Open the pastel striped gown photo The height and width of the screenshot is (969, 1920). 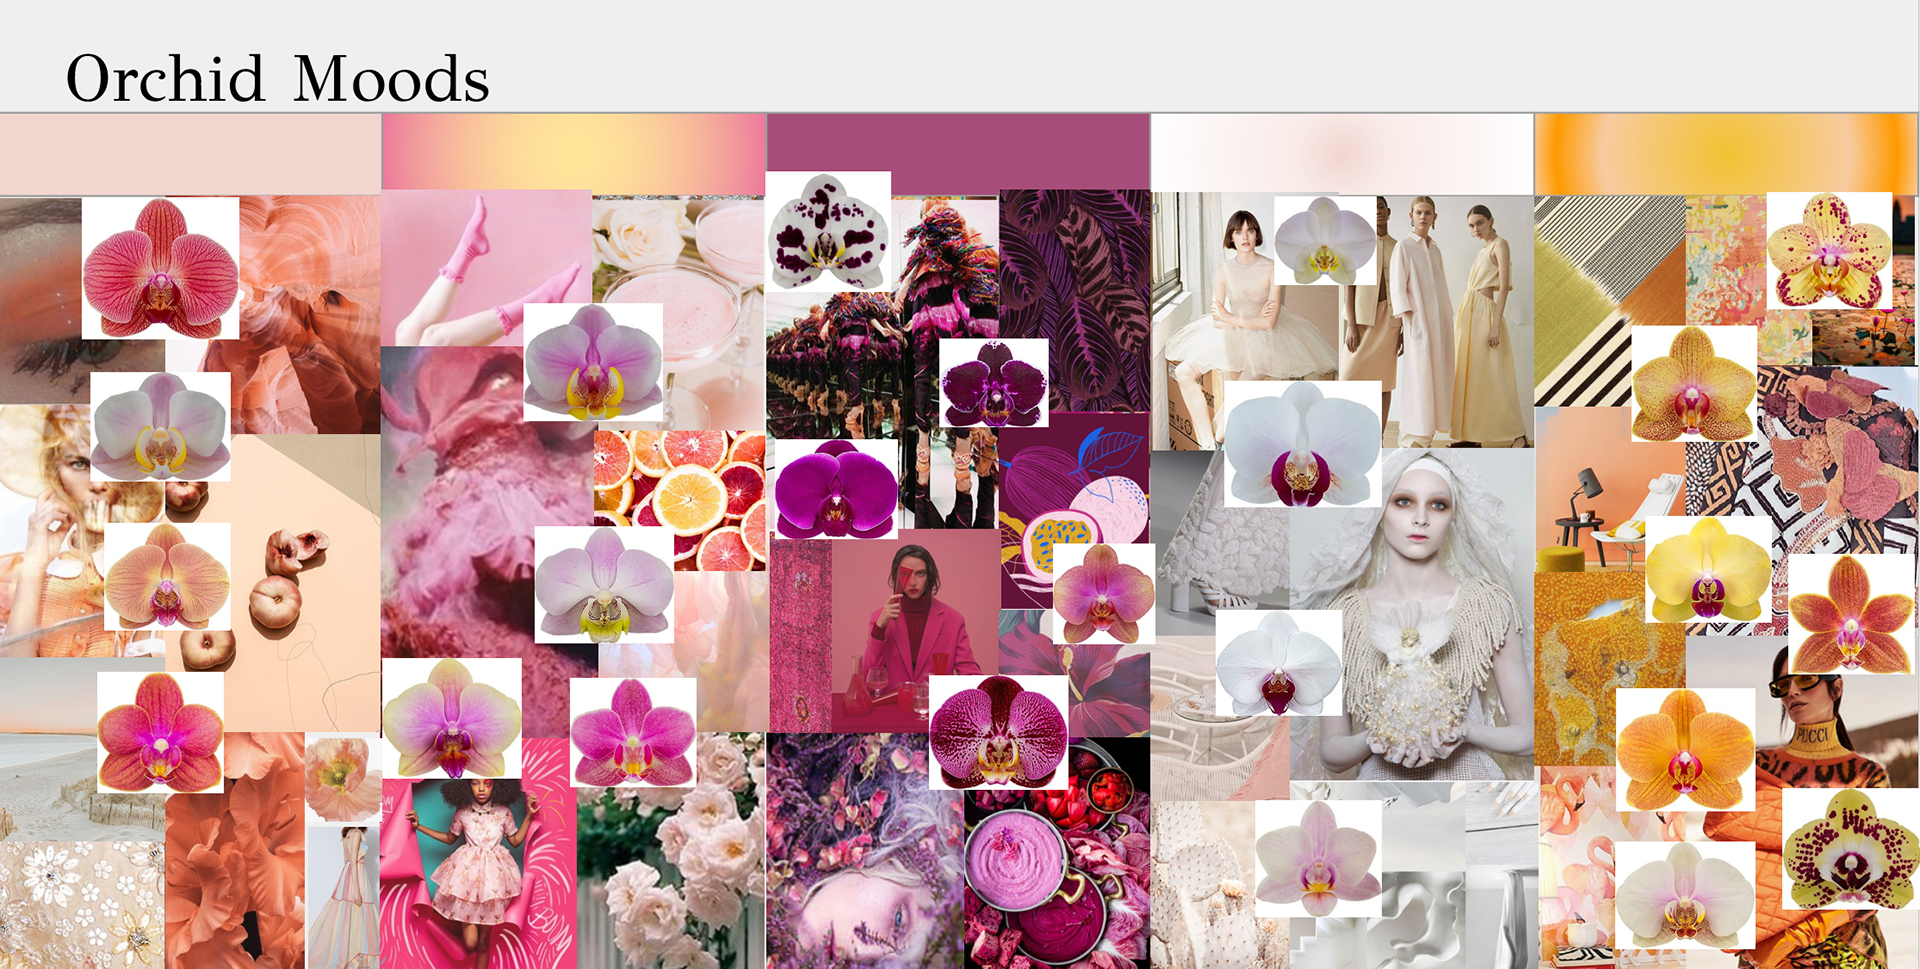343,897
